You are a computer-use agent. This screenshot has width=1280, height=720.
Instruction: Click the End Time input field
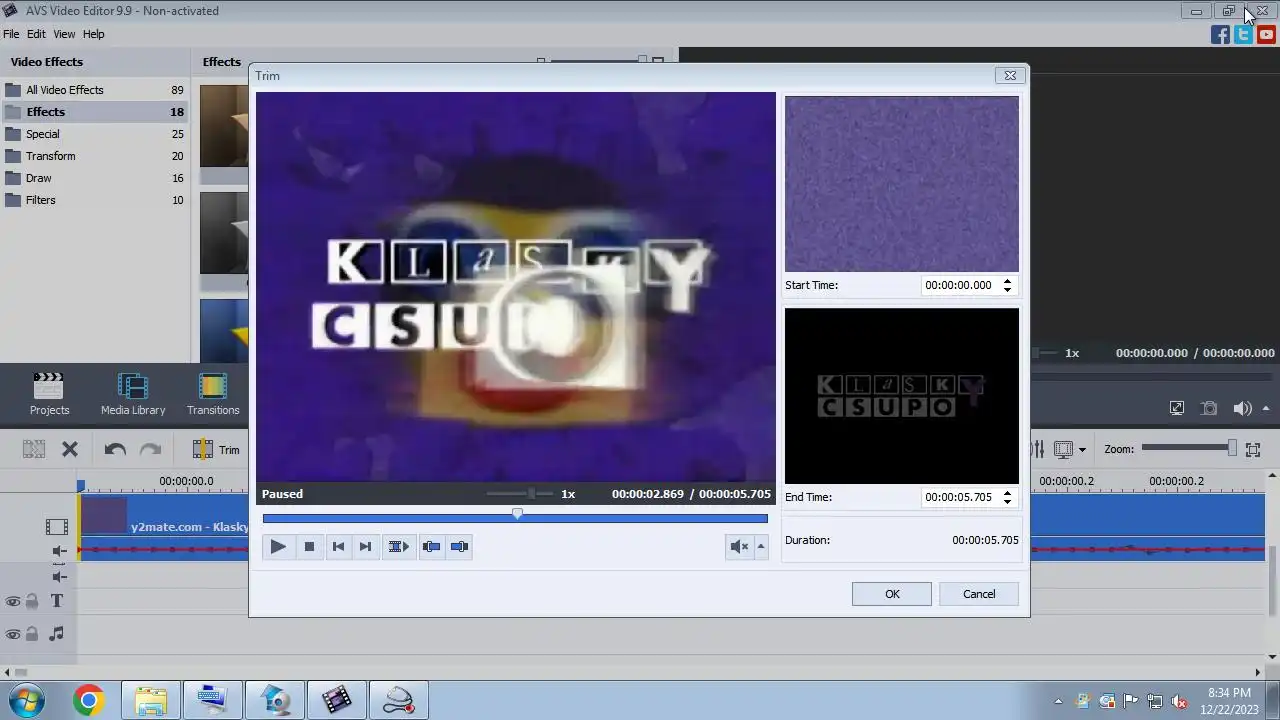959,497
